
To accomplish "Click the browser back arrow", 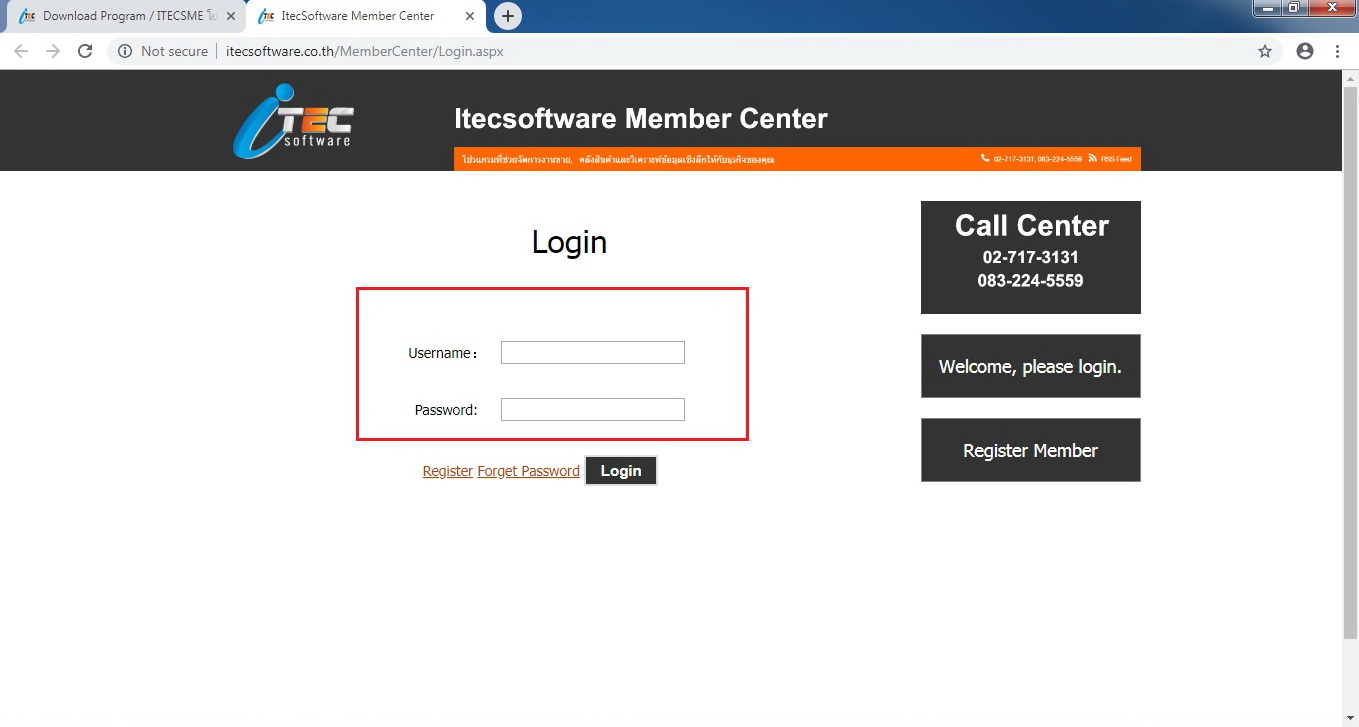I will 21,51.
